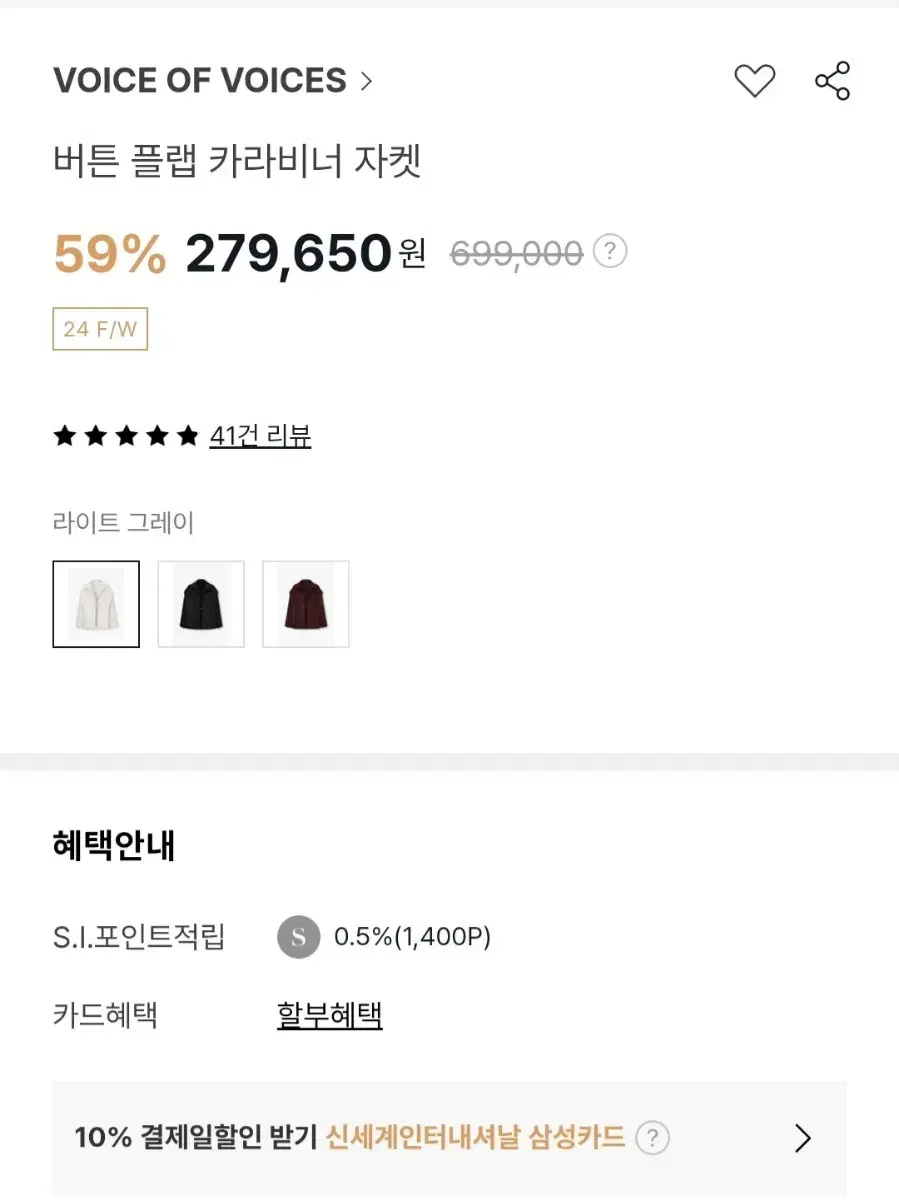Select the light gray jacket color swatch
899x1200 pixels.
[96, 604]
